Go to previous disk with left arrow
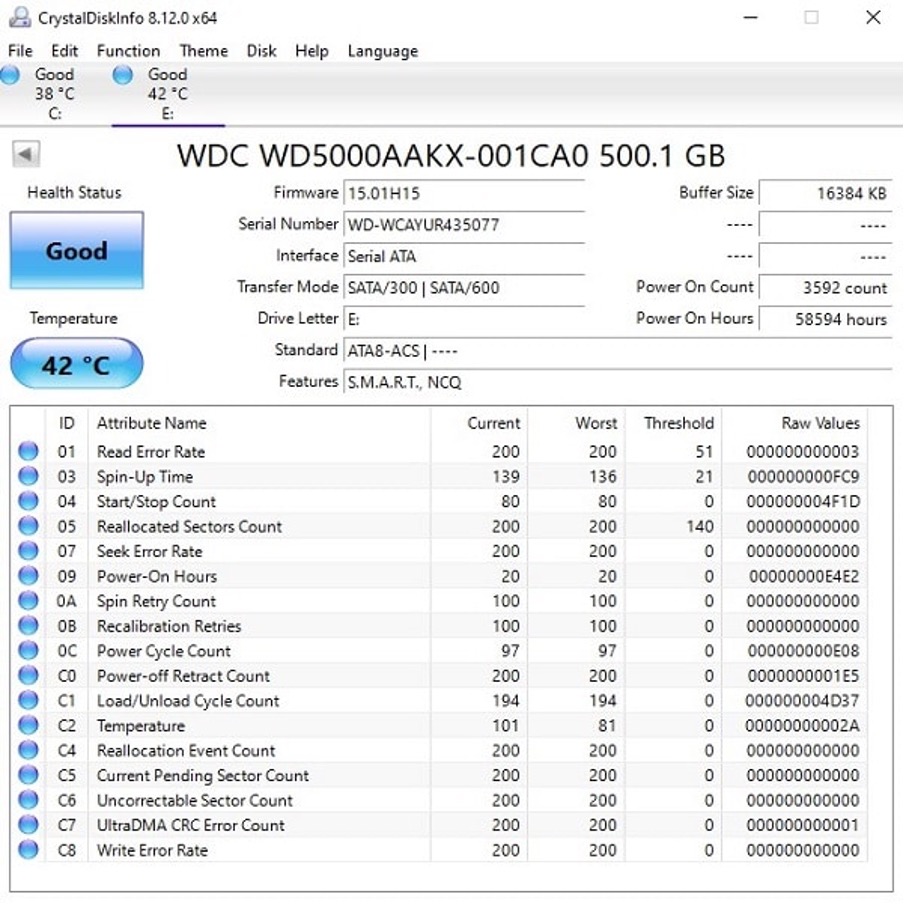Viewport: 904px width, 904px height. point(26,154)
